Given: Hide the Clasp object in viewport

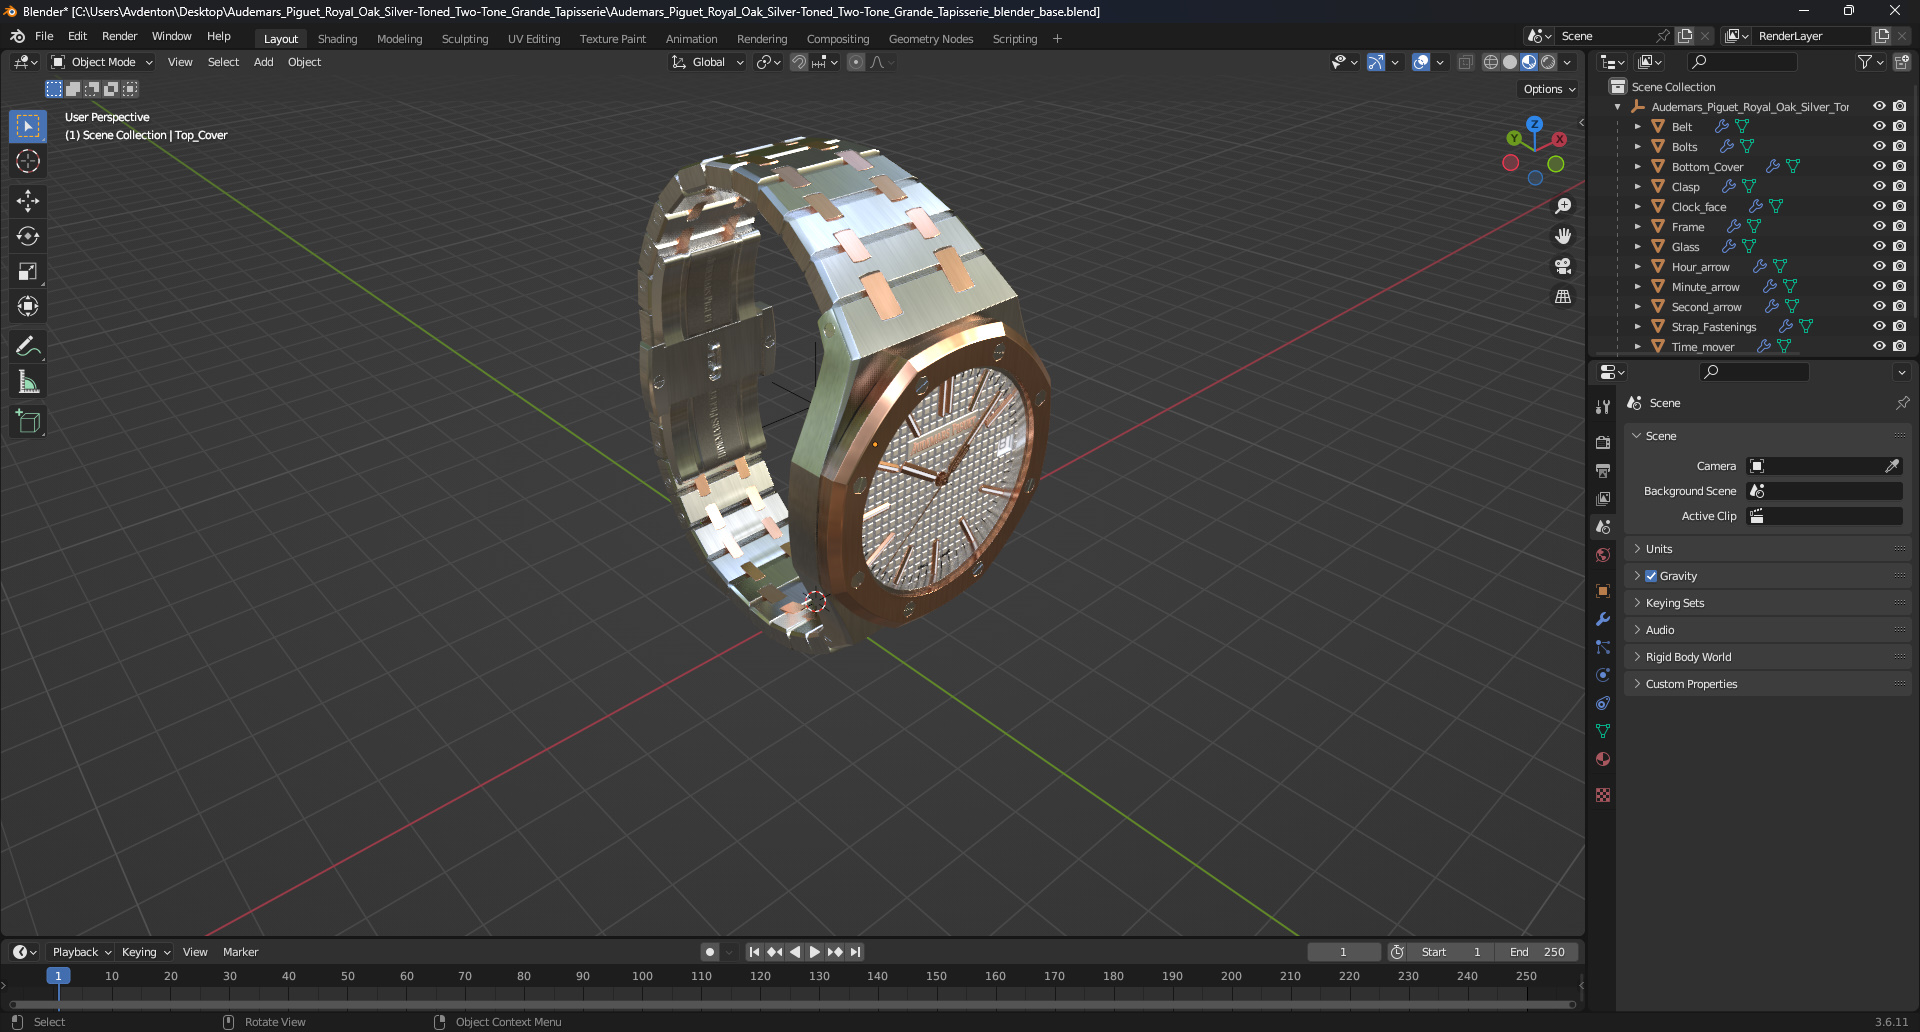Looking at the screenshot, I should pos(1879,186).
